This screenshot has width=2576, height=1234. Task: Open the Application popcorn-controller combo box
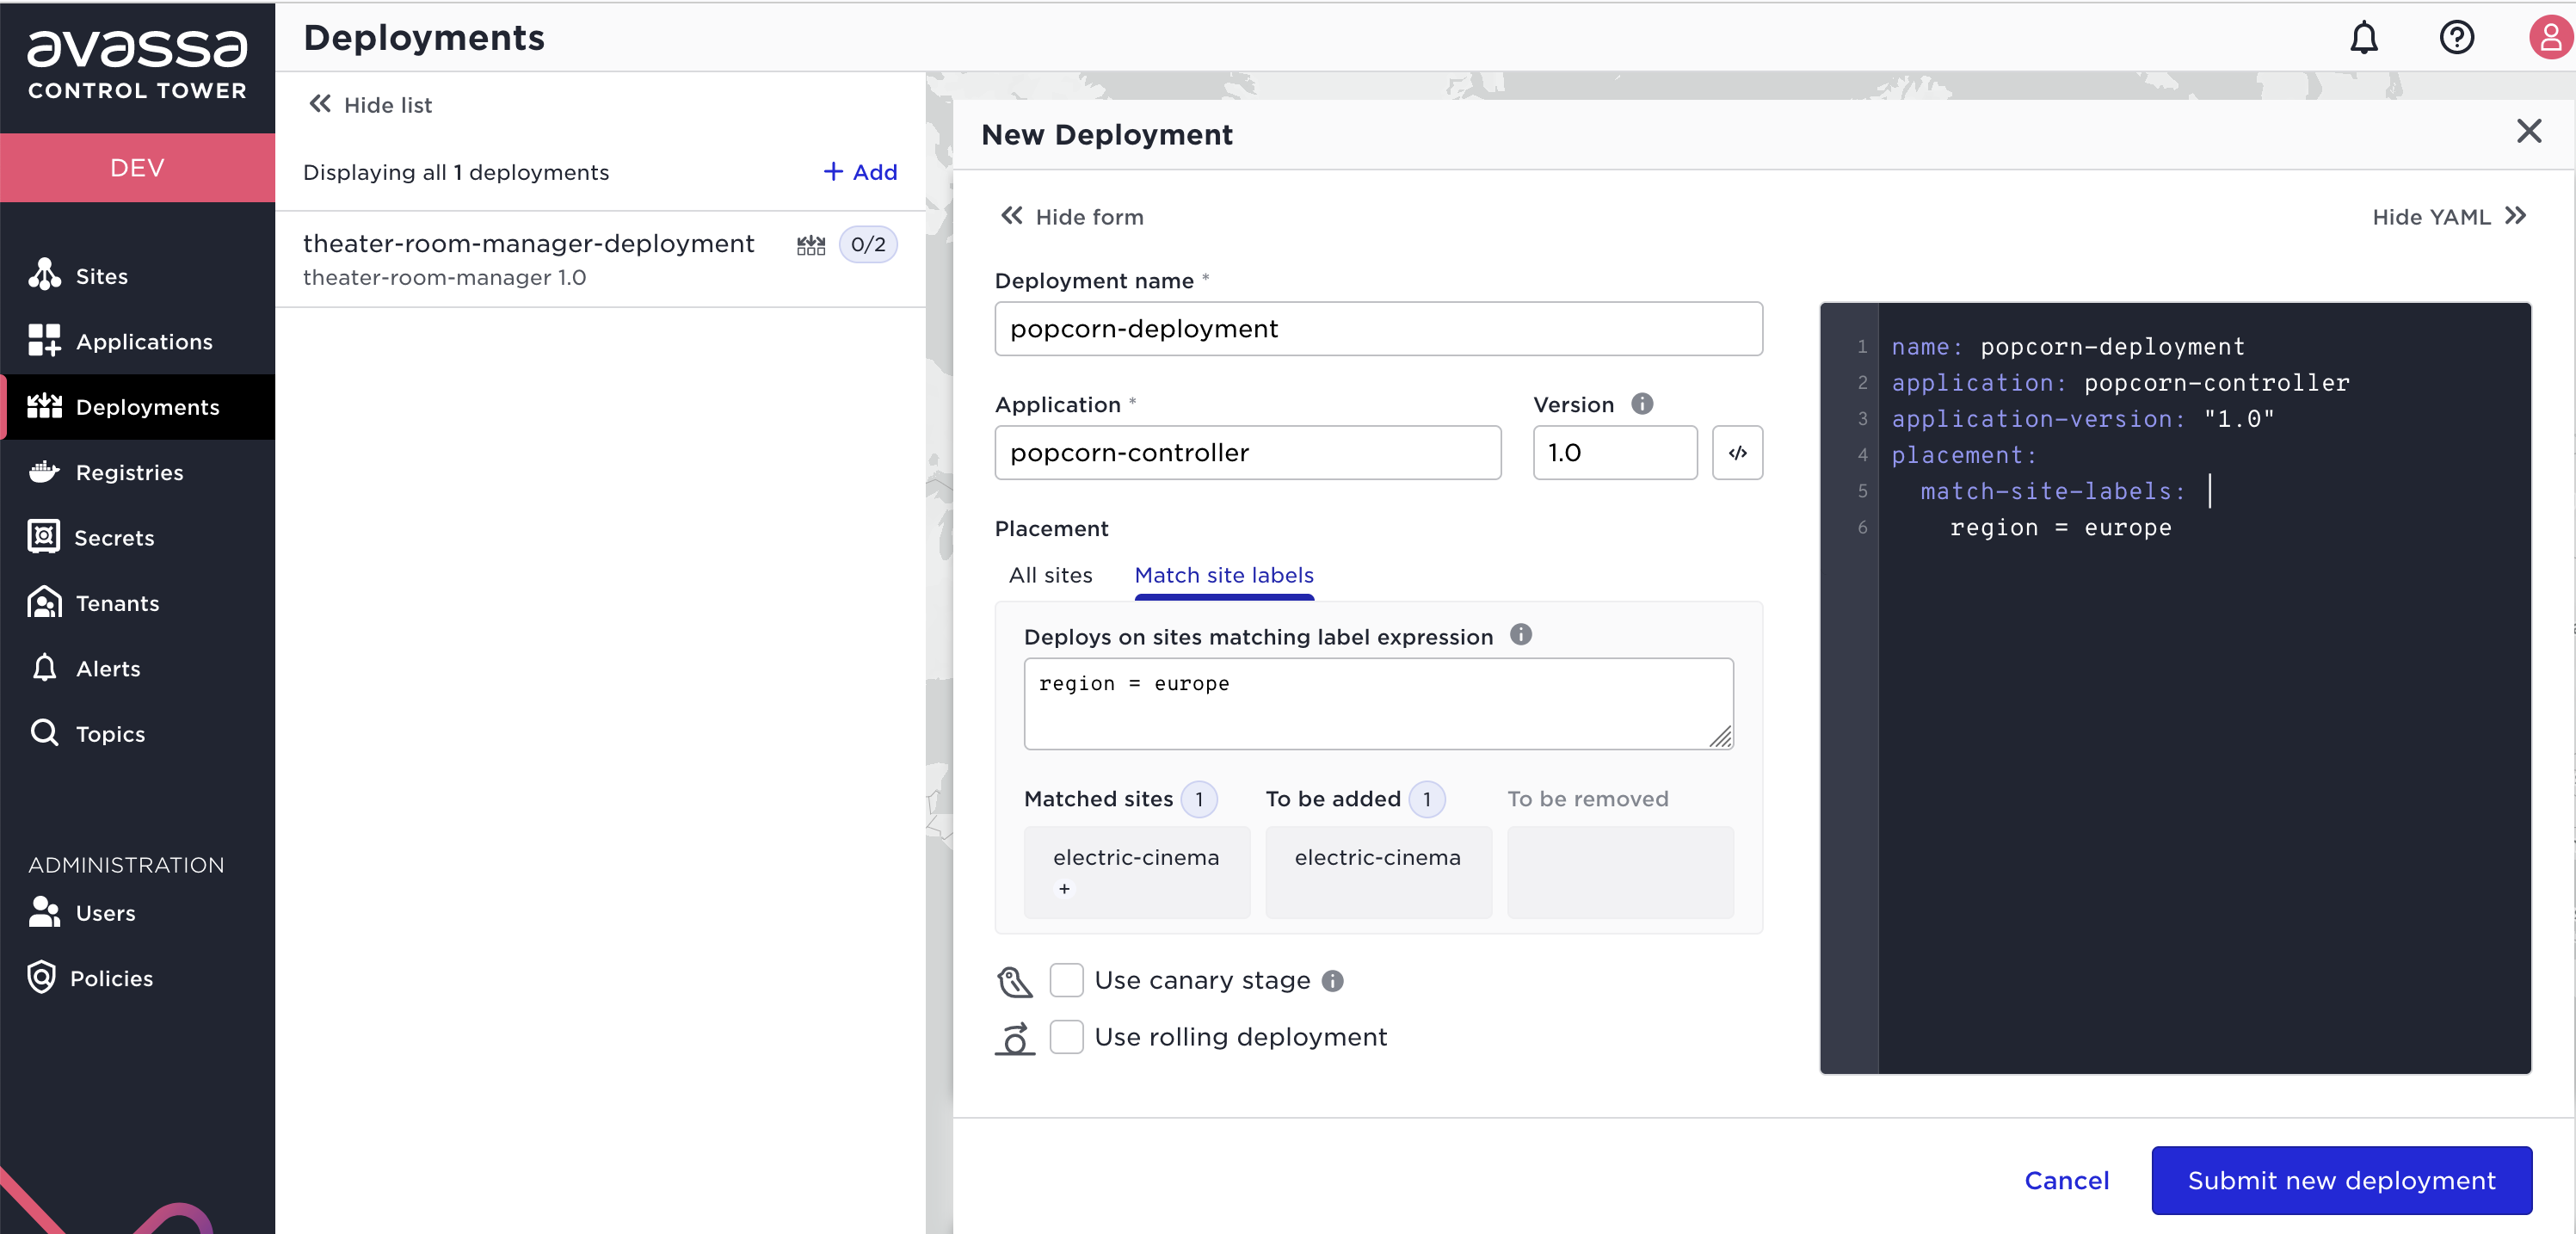pyautogui.click(x=1247, y=453)
